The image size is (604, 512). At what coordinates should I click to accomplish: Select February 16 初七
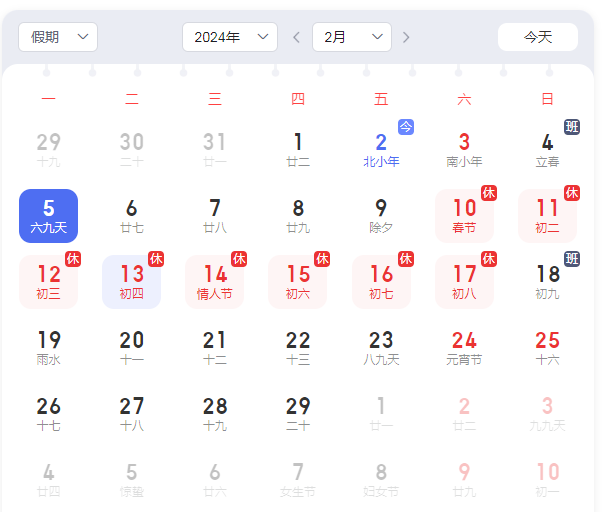[x=381, y=282]
